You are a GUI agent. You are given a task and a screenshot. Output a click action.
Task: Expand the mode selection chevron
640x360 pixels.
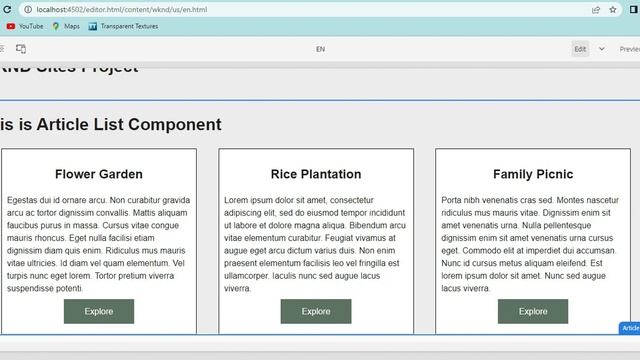point(602,49)
